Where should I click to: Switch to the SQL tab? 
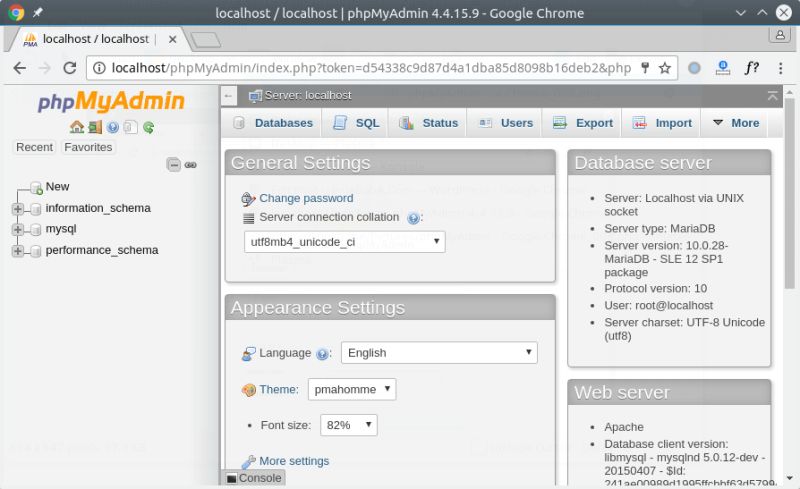coord(356,123)
